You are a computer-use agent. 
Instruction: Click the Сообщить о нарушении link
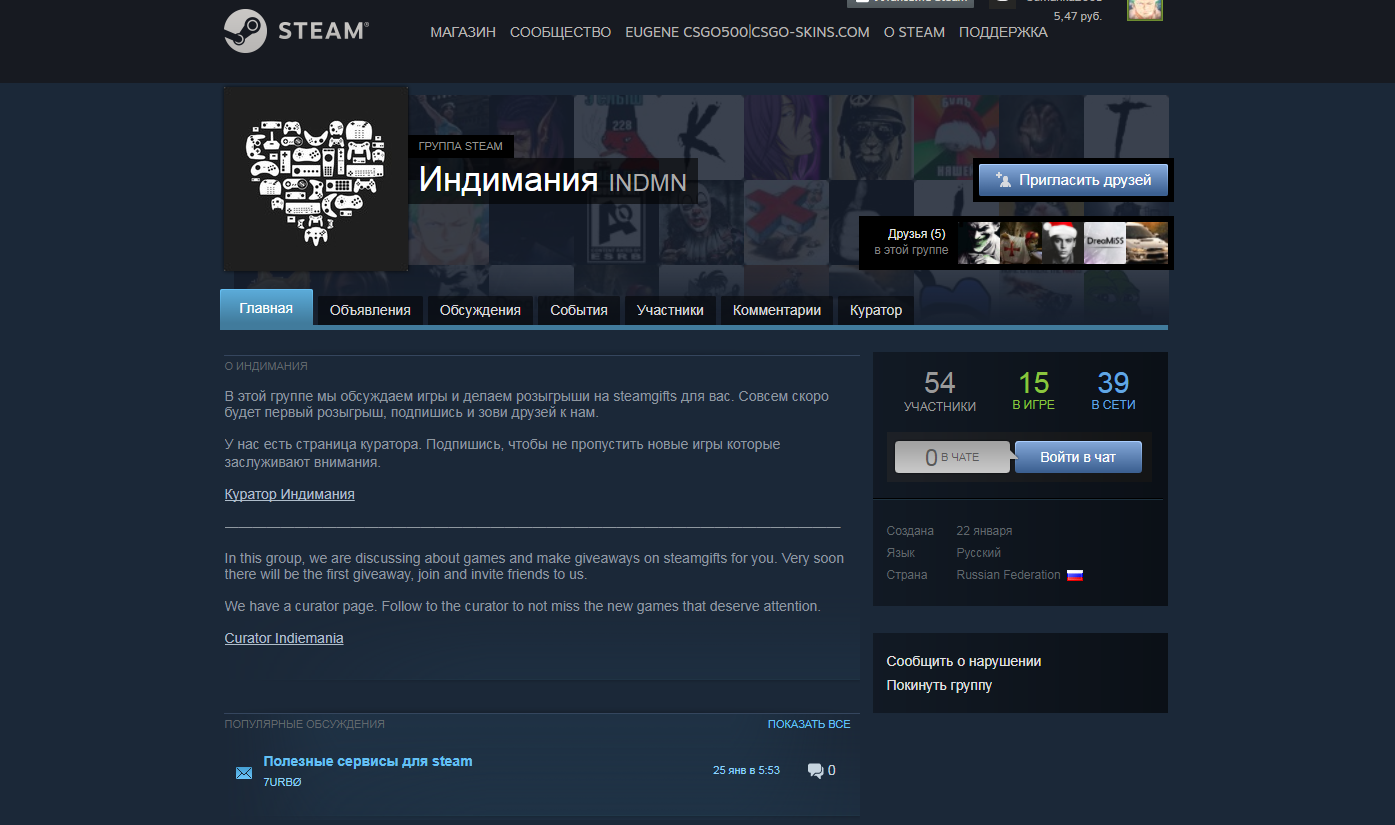pos(964,661)
